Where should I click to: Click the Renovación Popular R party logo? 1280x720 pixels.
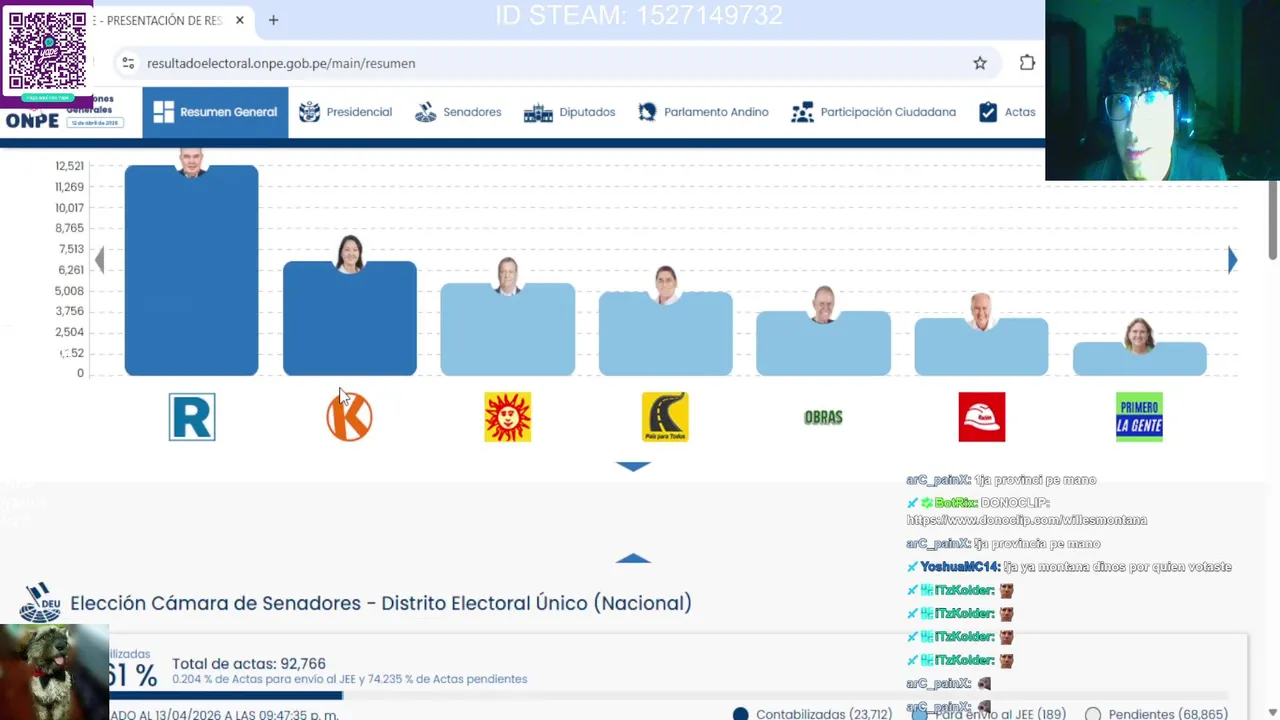pyautogui.click(x=192, y=417)
